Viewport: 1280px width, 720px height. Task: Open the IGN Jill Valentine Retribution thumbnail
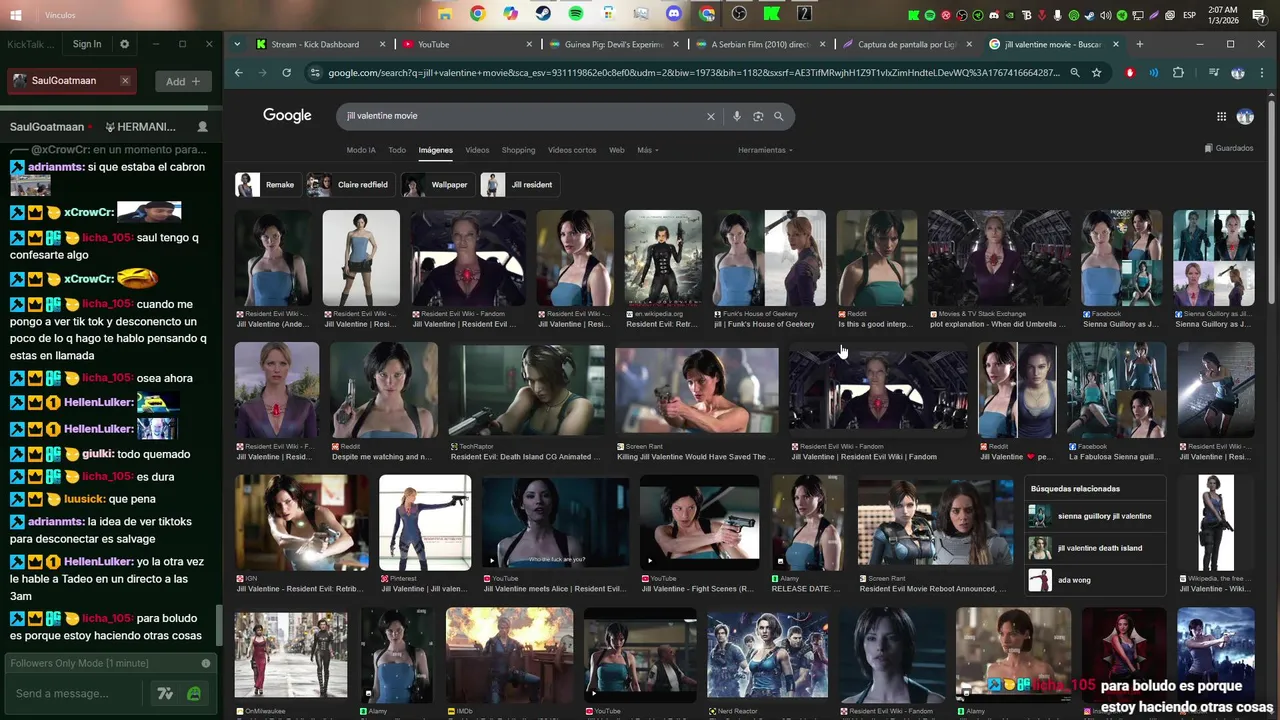tap(301, 523)
